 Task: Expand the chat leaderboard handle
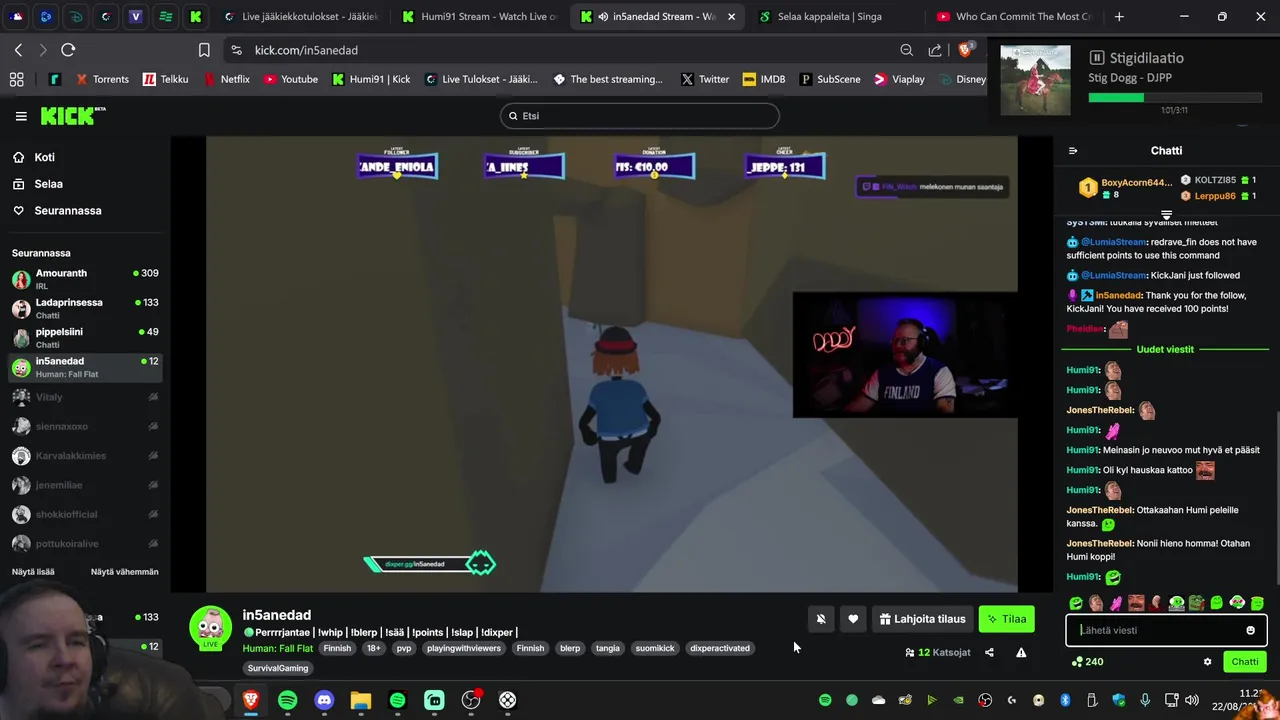1166,215
